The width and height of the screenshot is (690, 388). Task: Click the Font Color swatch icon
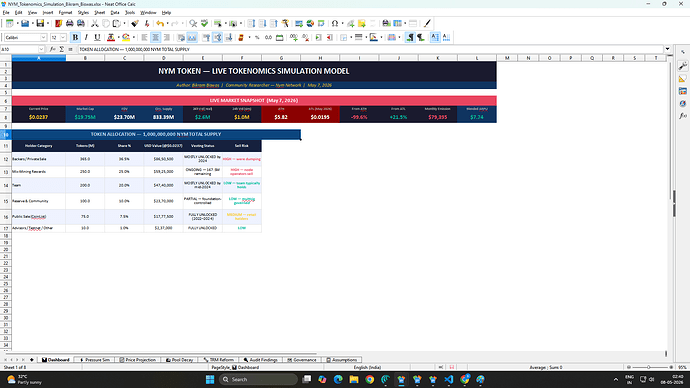pyautogui.click(x=111, y=37)
